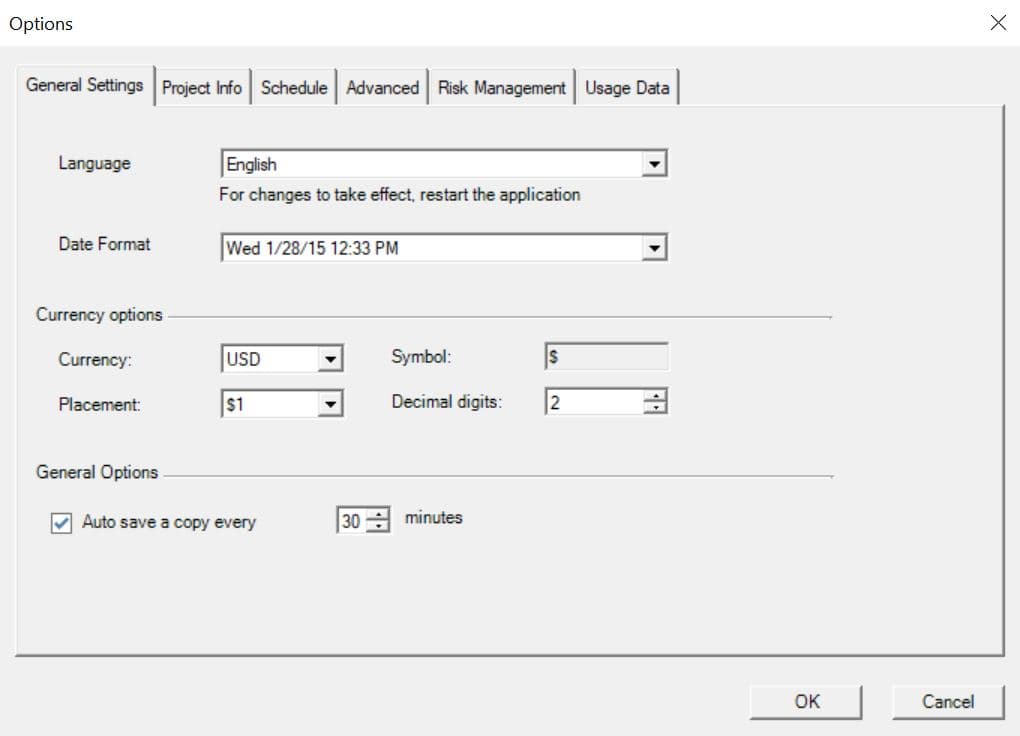The image size is (1020, 736).
Task: Click the General Settings tab
Action: 85,85
